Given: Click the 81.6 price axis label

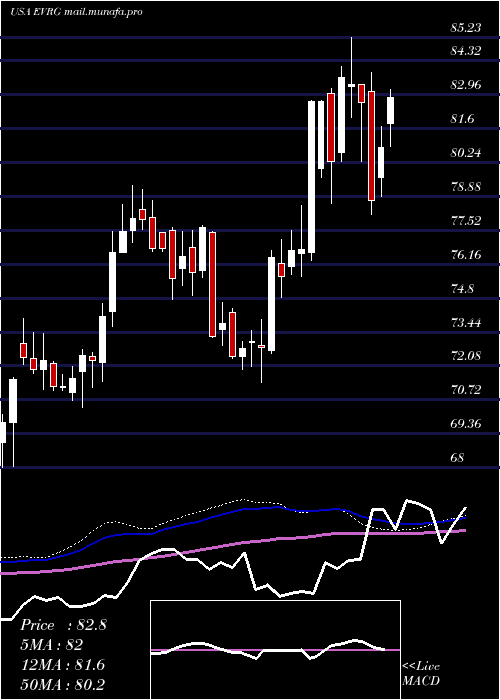Looking at the screenshot, I should click(x=463, y=119).
